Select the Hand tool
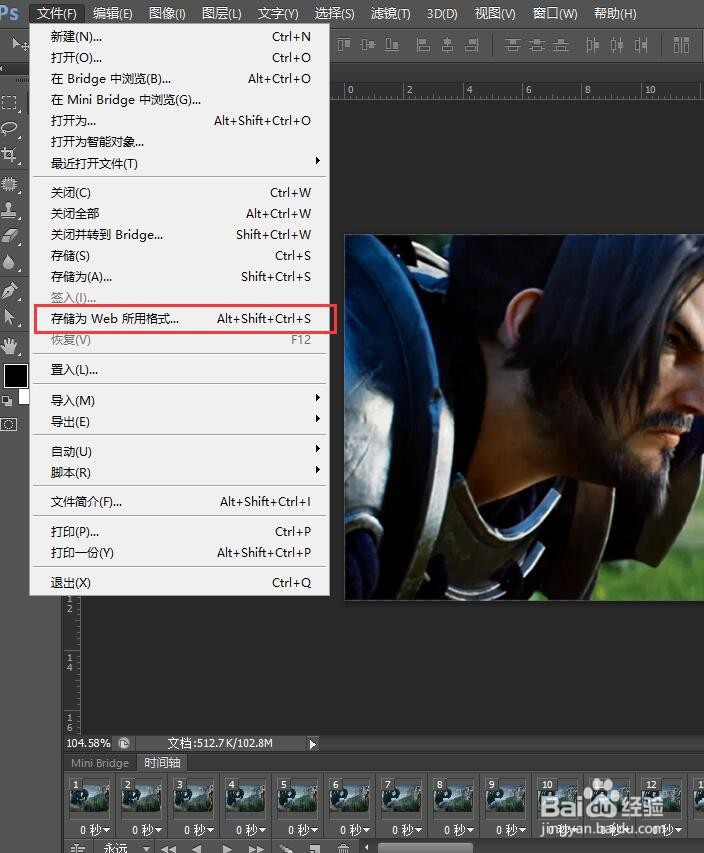The image size is (704, 853). pyautogui.click(x=9, y=345)
